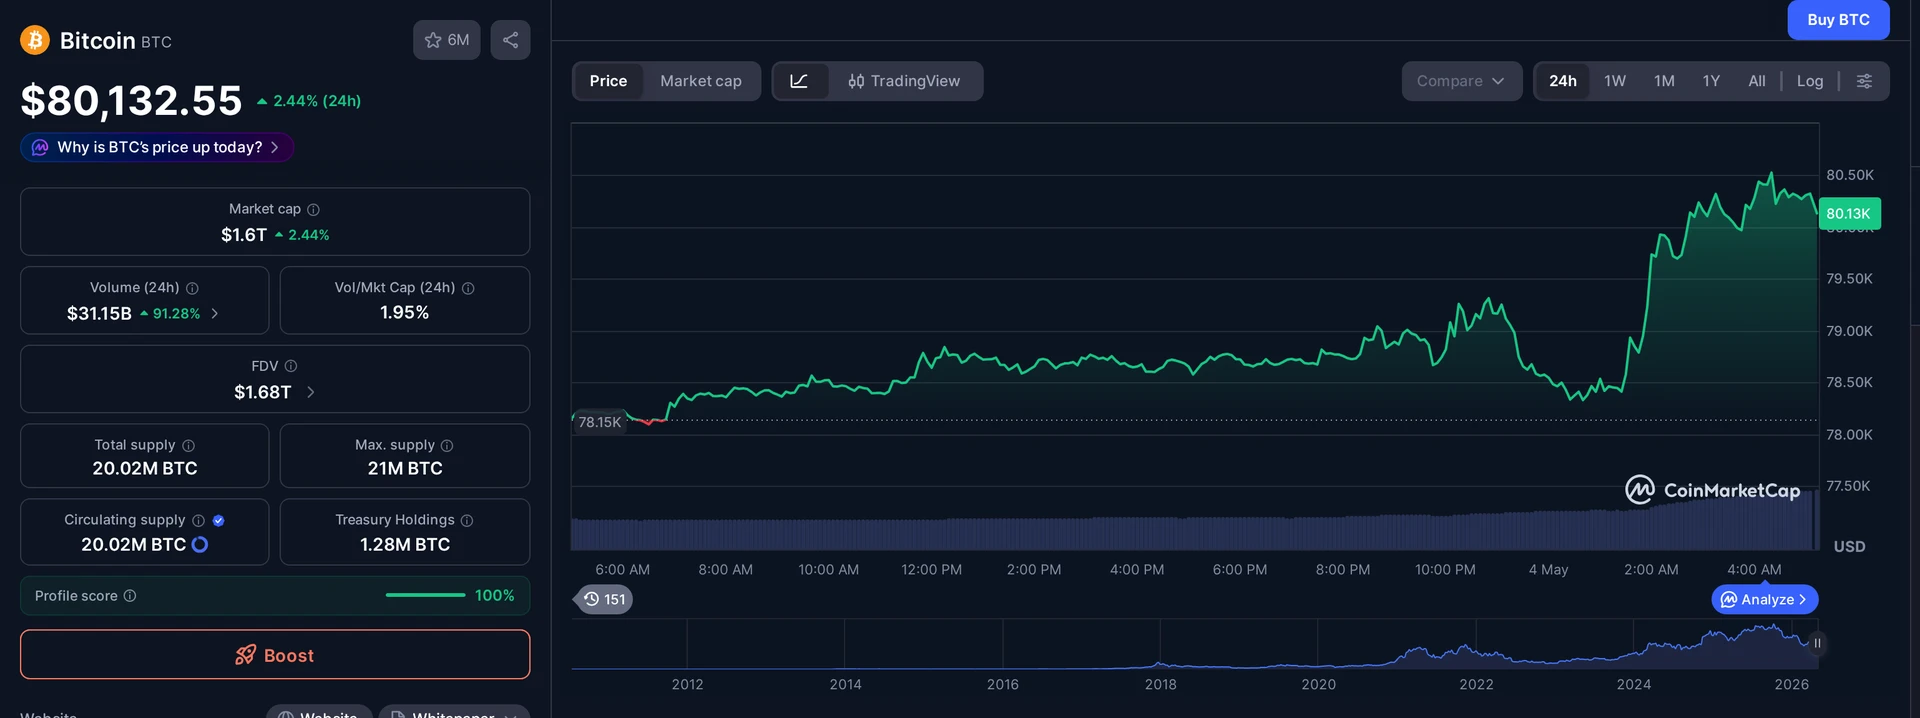Add Bitcoin to watchlist via star button
Screen dimensions: 1920x718
(447, 40)
